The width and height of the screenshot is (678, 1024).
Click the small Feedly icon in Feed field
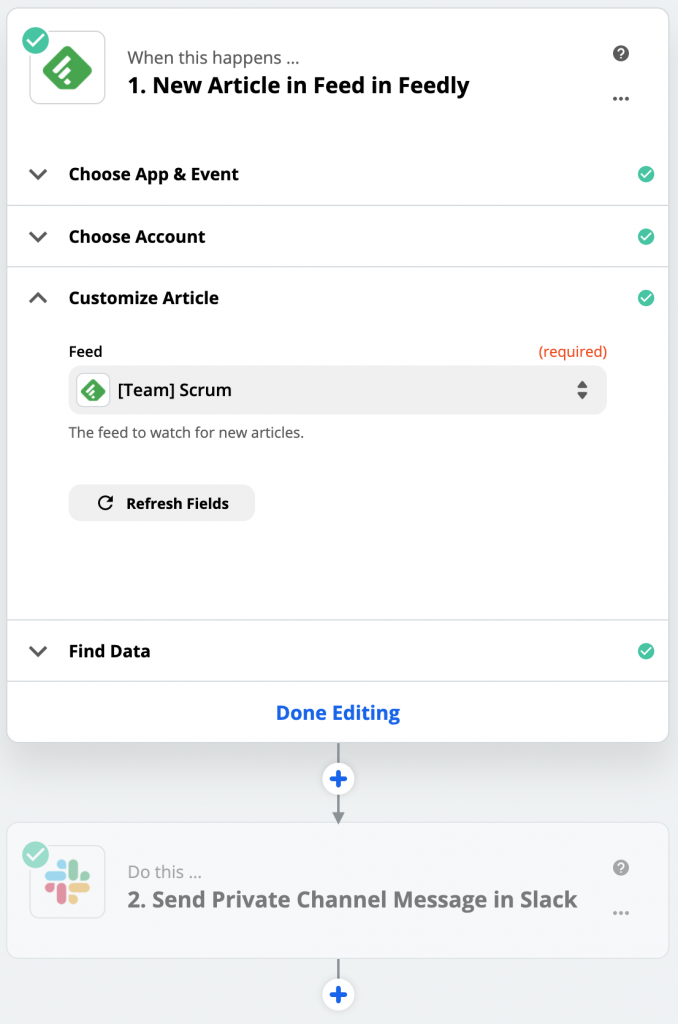pos(93,390)
